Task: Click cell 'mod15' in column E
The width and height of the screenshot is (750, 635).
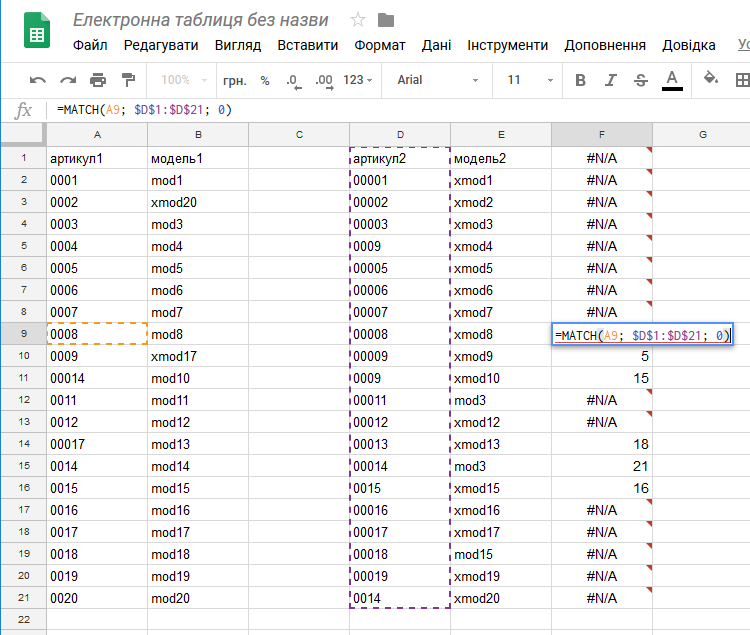Action: pos(501,554)
